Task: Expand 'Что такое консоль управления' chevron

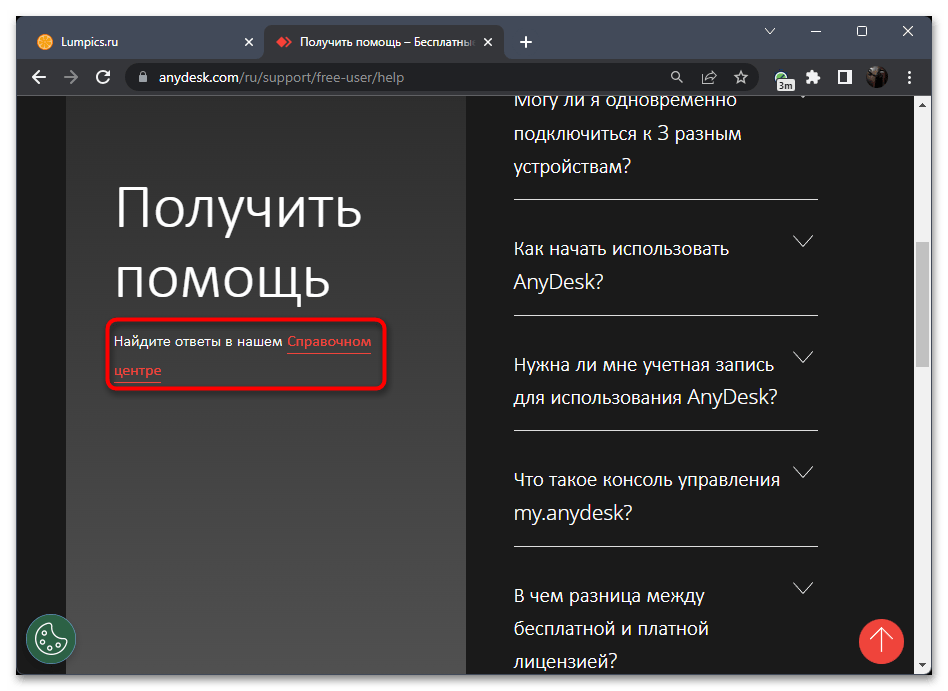Action: point(803,472)
